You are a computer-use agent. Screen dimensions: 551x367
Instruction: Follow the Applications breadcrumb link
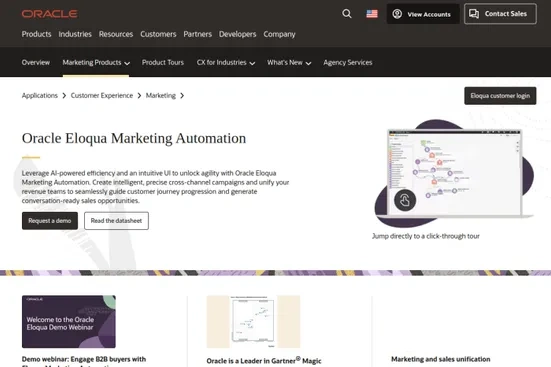[x=40, y=96]
